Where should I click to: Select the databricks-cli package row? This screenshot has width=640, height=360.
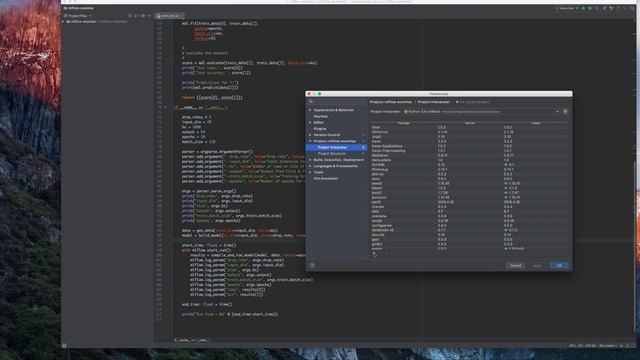point(469,230)
